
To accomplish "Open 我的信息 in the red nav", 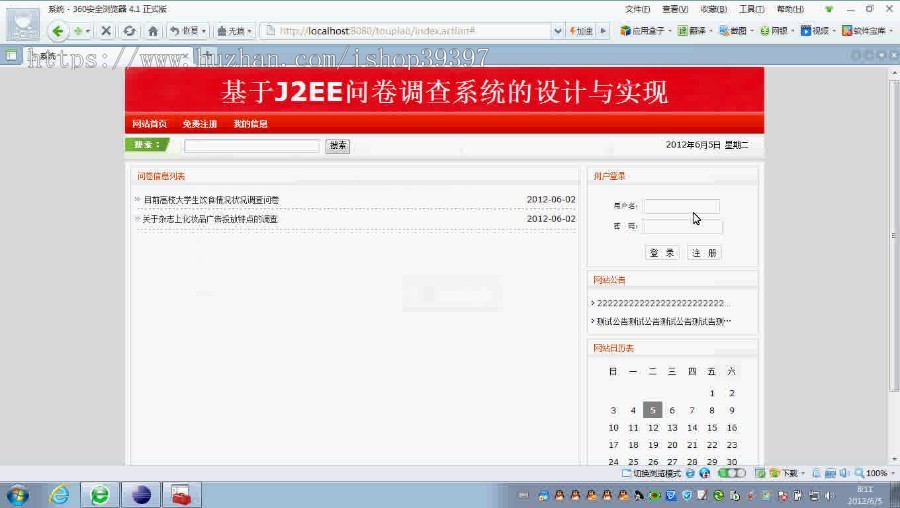I will click(250, 123).
